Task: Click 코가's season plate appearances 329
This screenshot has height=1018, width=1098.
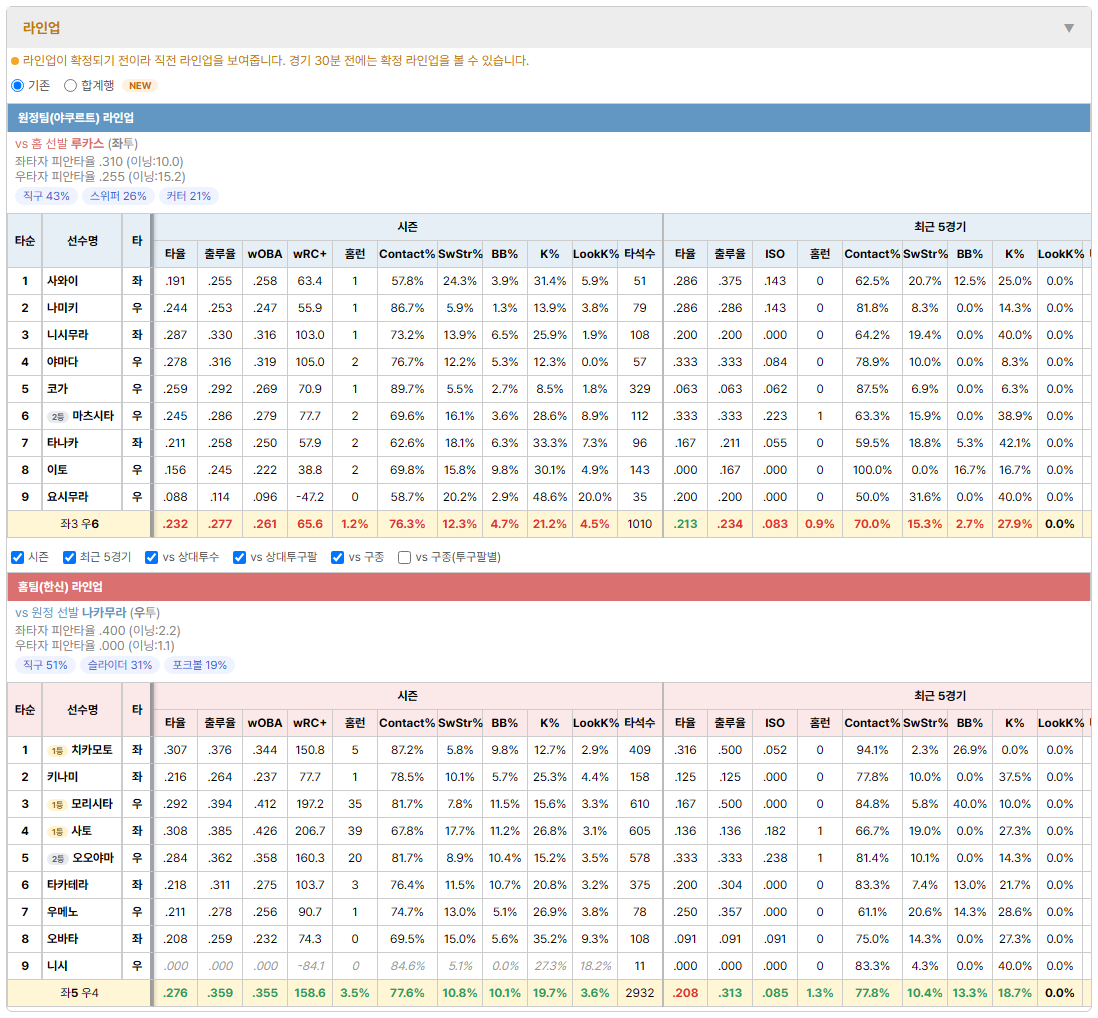Action: pos(639,389)
